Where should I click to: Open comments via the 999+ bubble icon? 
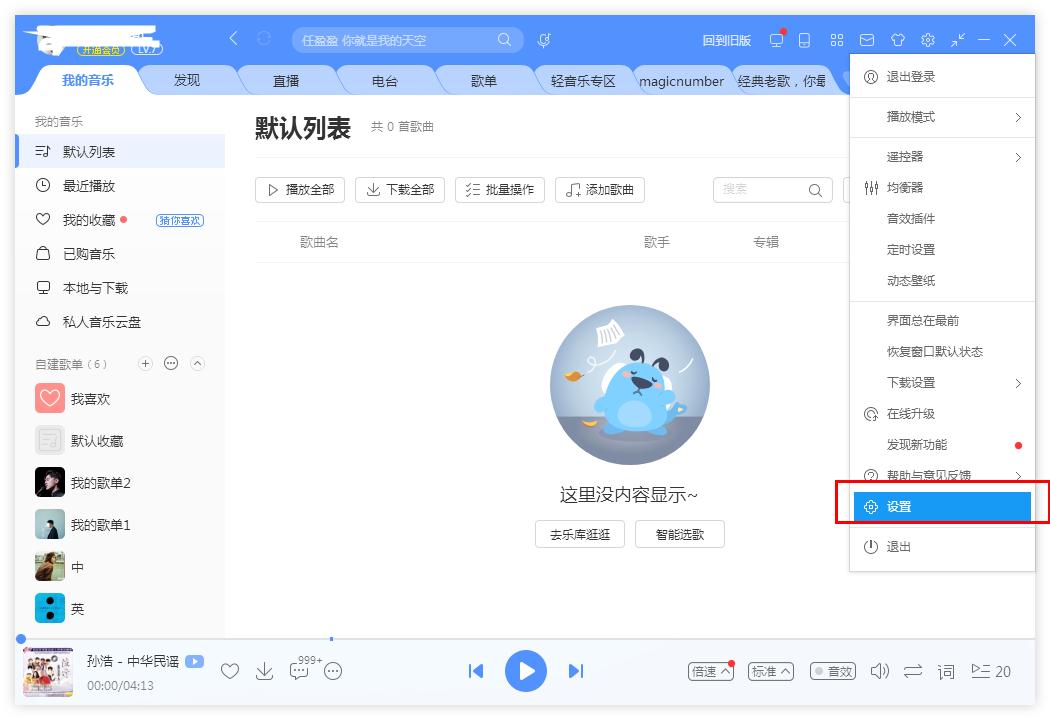(x=298, y=671)
